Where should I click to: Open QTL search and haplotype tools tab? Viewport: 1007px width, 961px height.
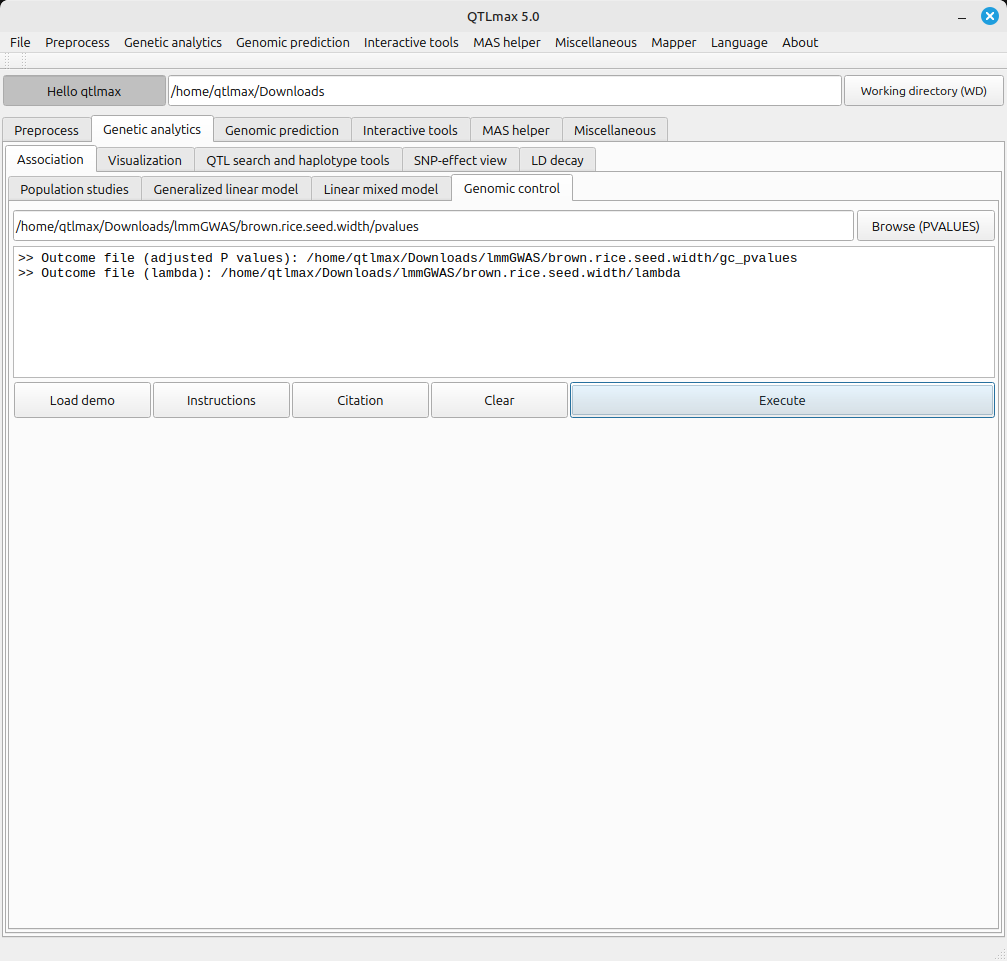pyautogui.click(x=297, y=160)
